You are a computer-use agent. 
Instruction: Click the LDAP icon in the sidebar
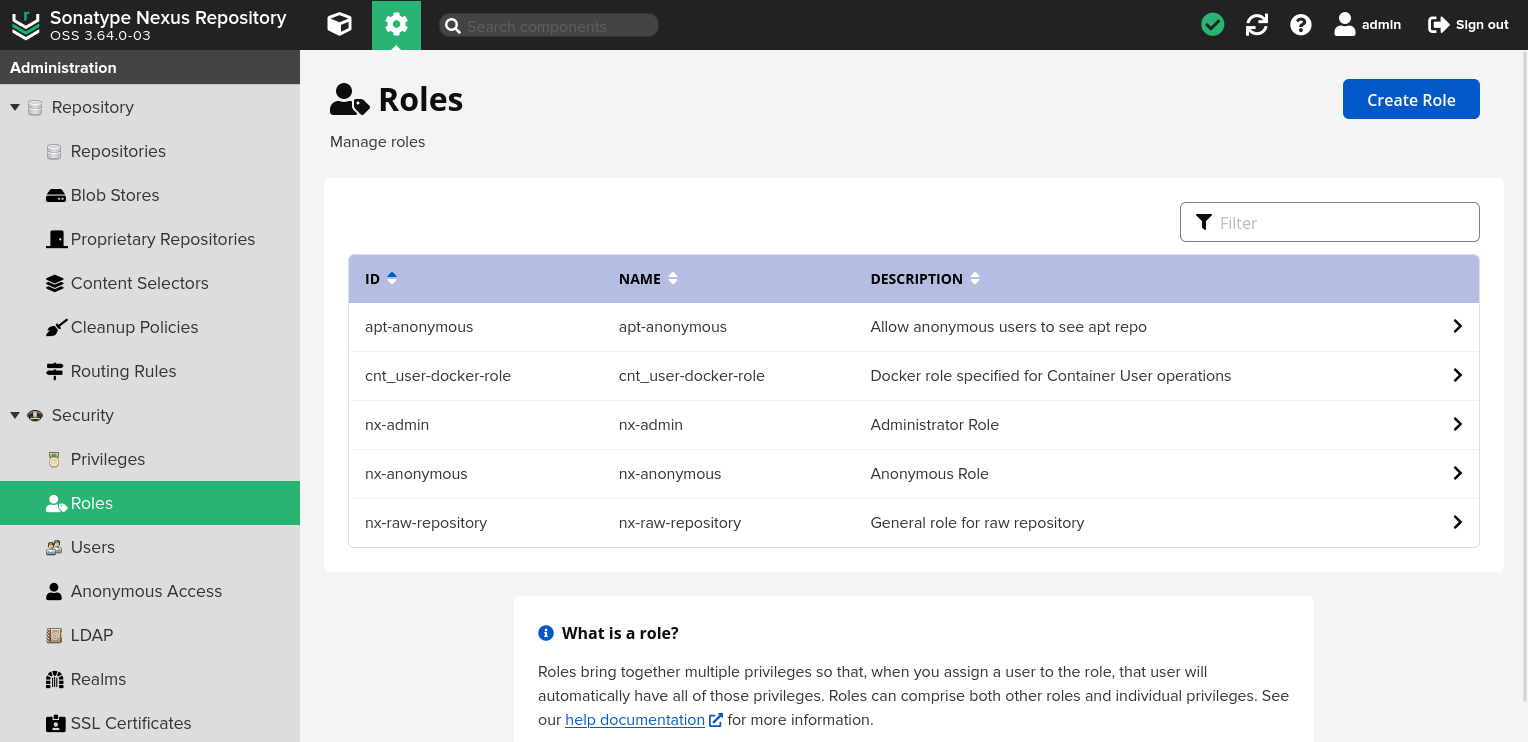point(53,635)
